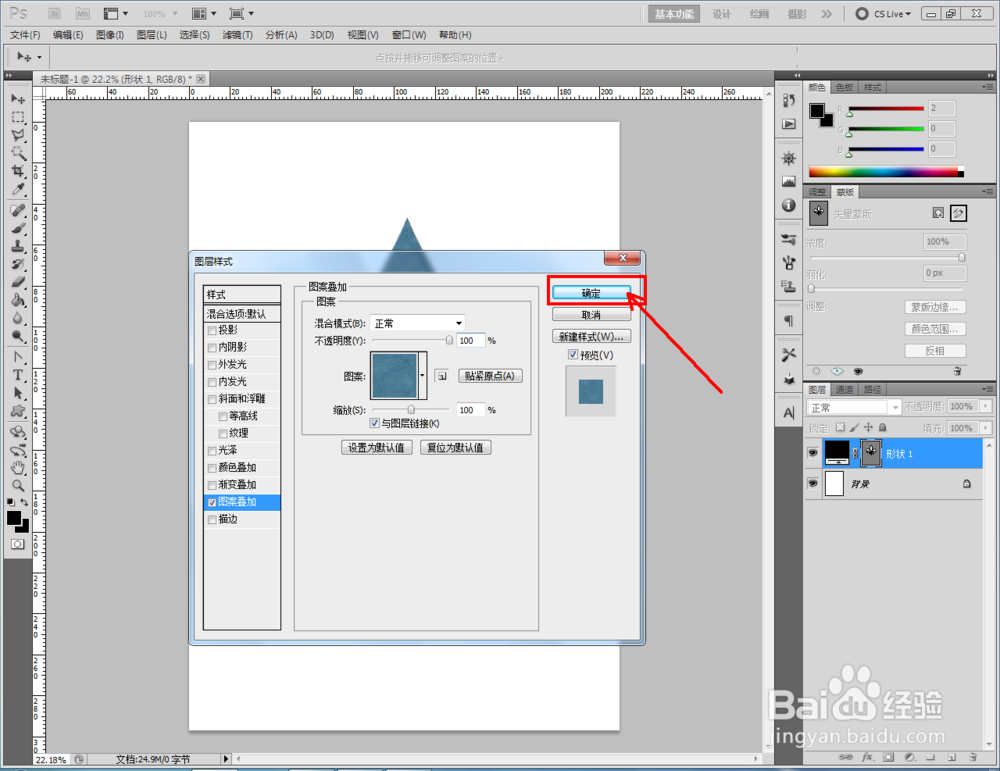The image size is (1000, 771).
Task: Hide the 背景 layer with its eye toggle
Action: [x=813, y=483]
